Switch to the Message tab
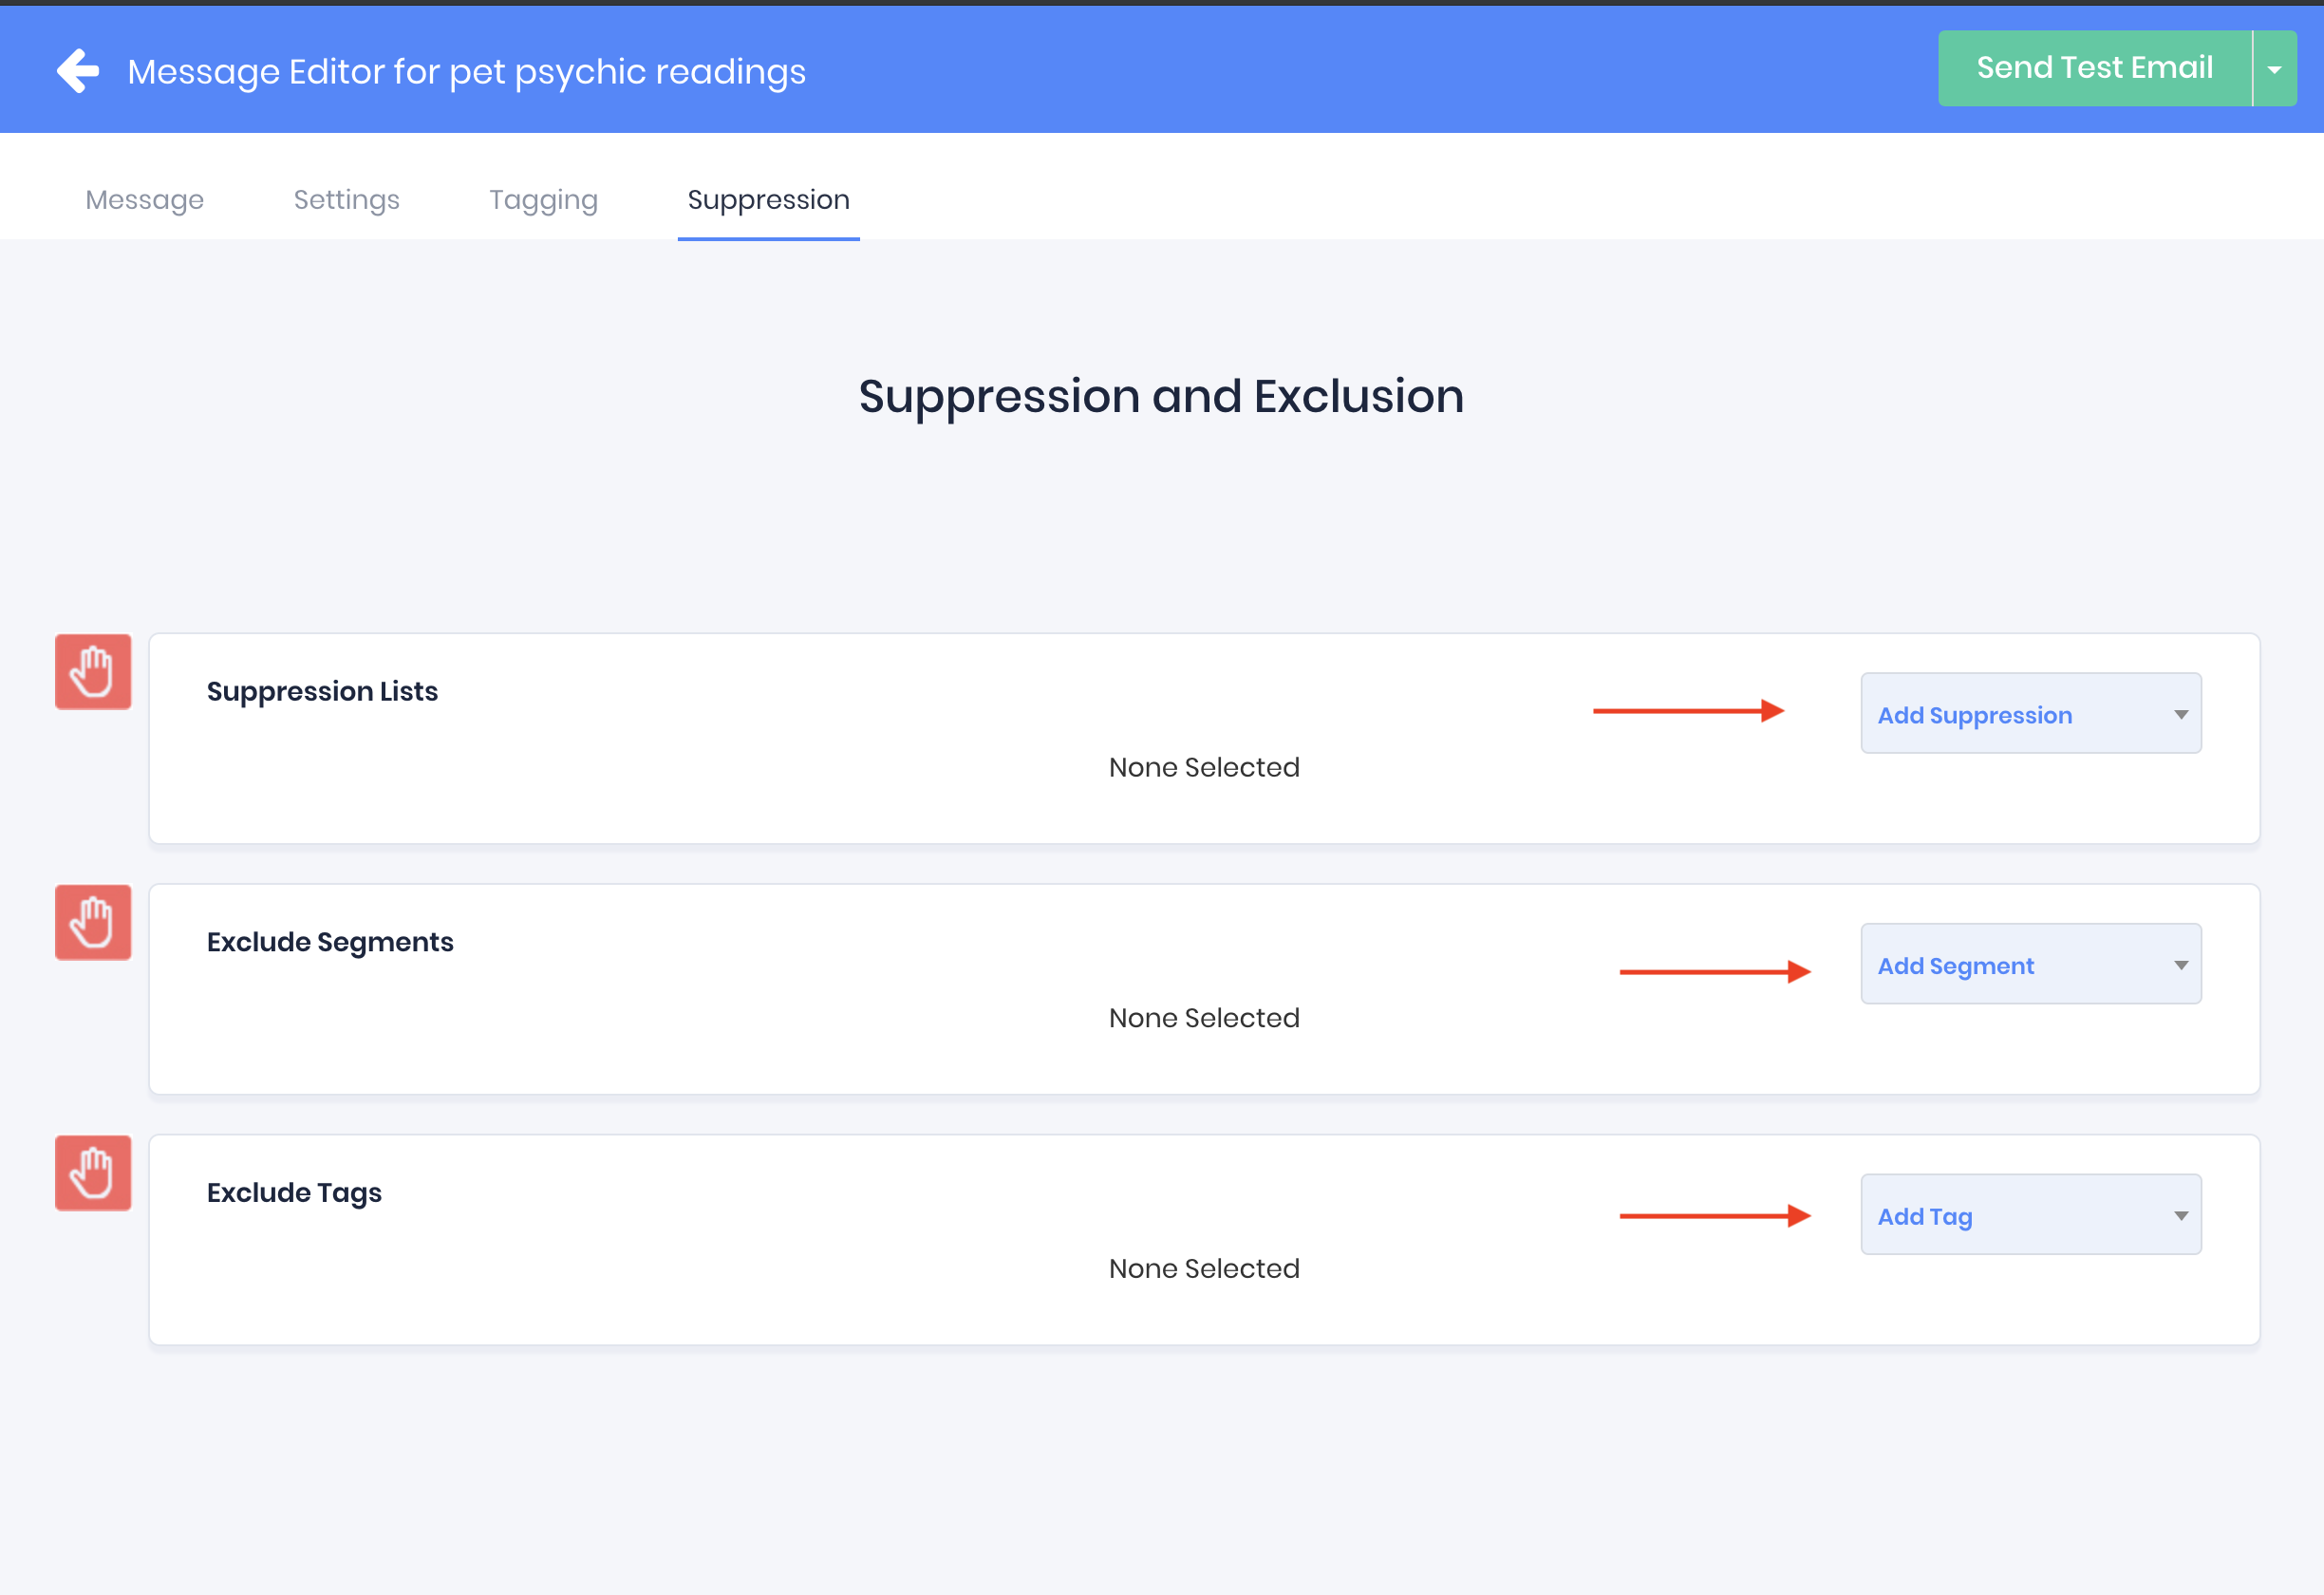Viewport: 2324px width, 1595px height. tap(145, 200)
